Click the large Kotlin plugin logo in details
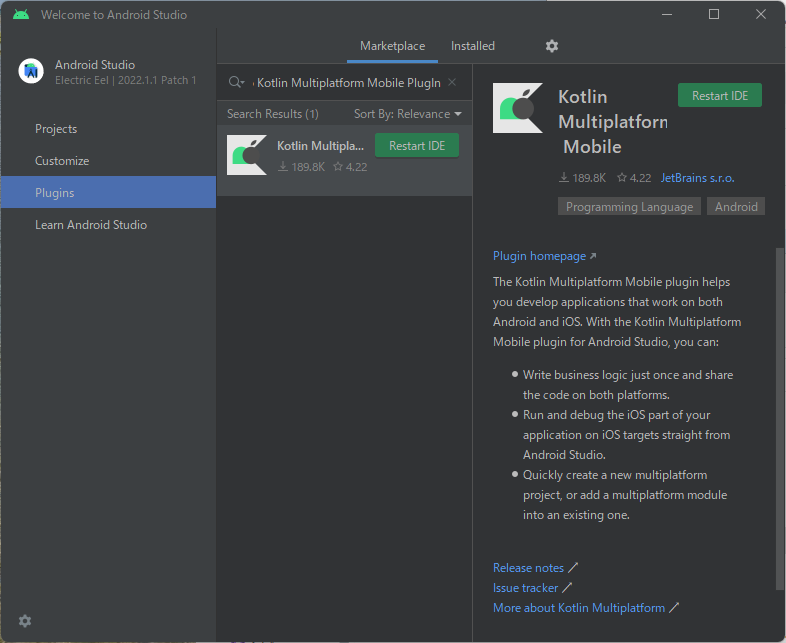The height and width of the screenshot is (643, 786). click(518, 108)
